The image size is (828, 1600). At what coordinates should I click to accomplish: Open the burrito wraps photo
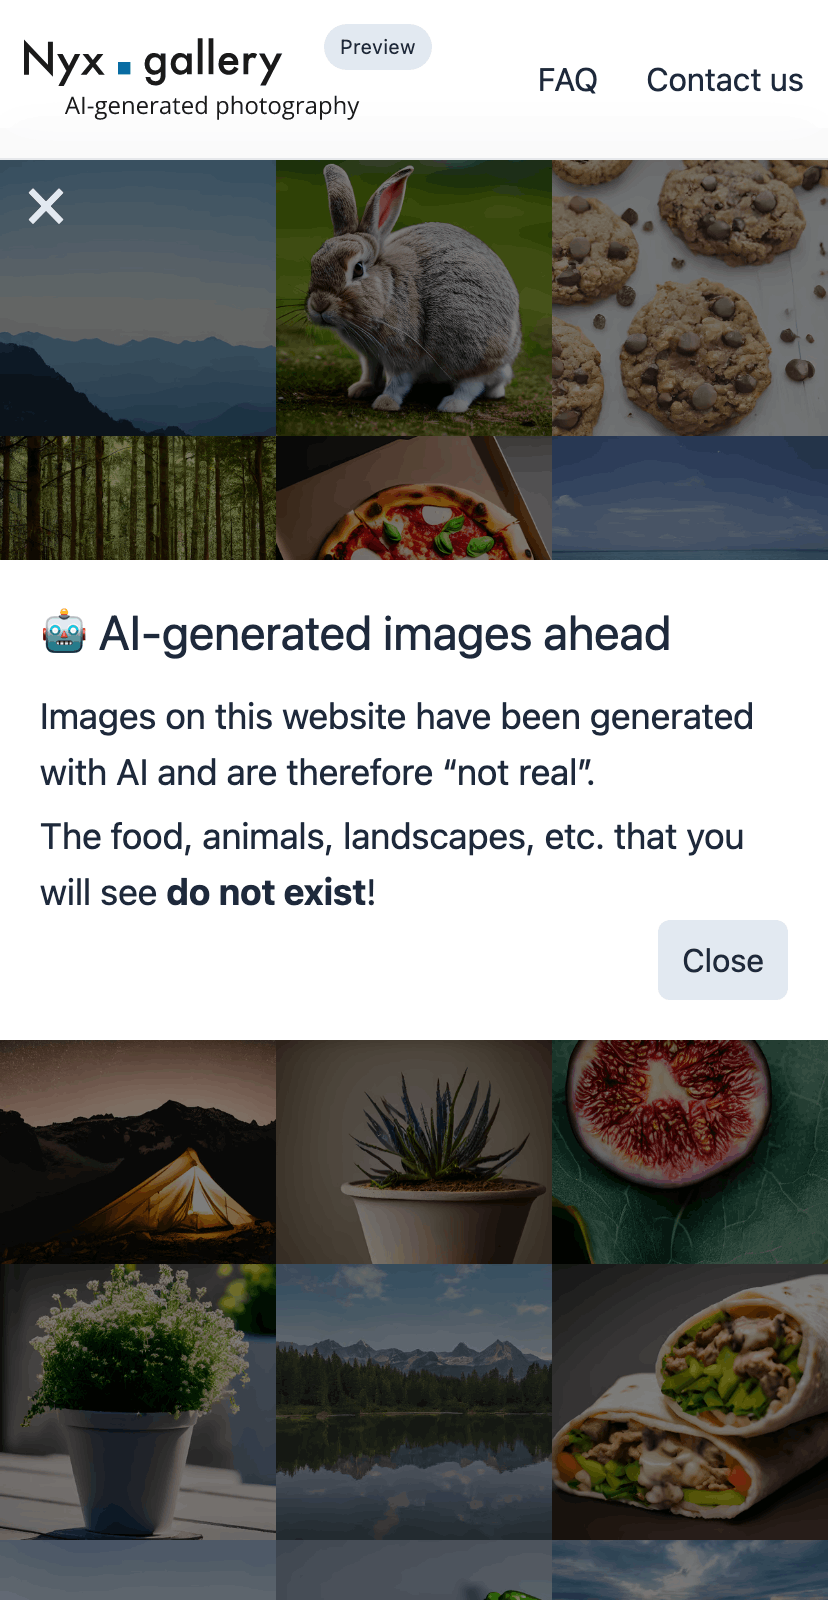coord(690,1402)
